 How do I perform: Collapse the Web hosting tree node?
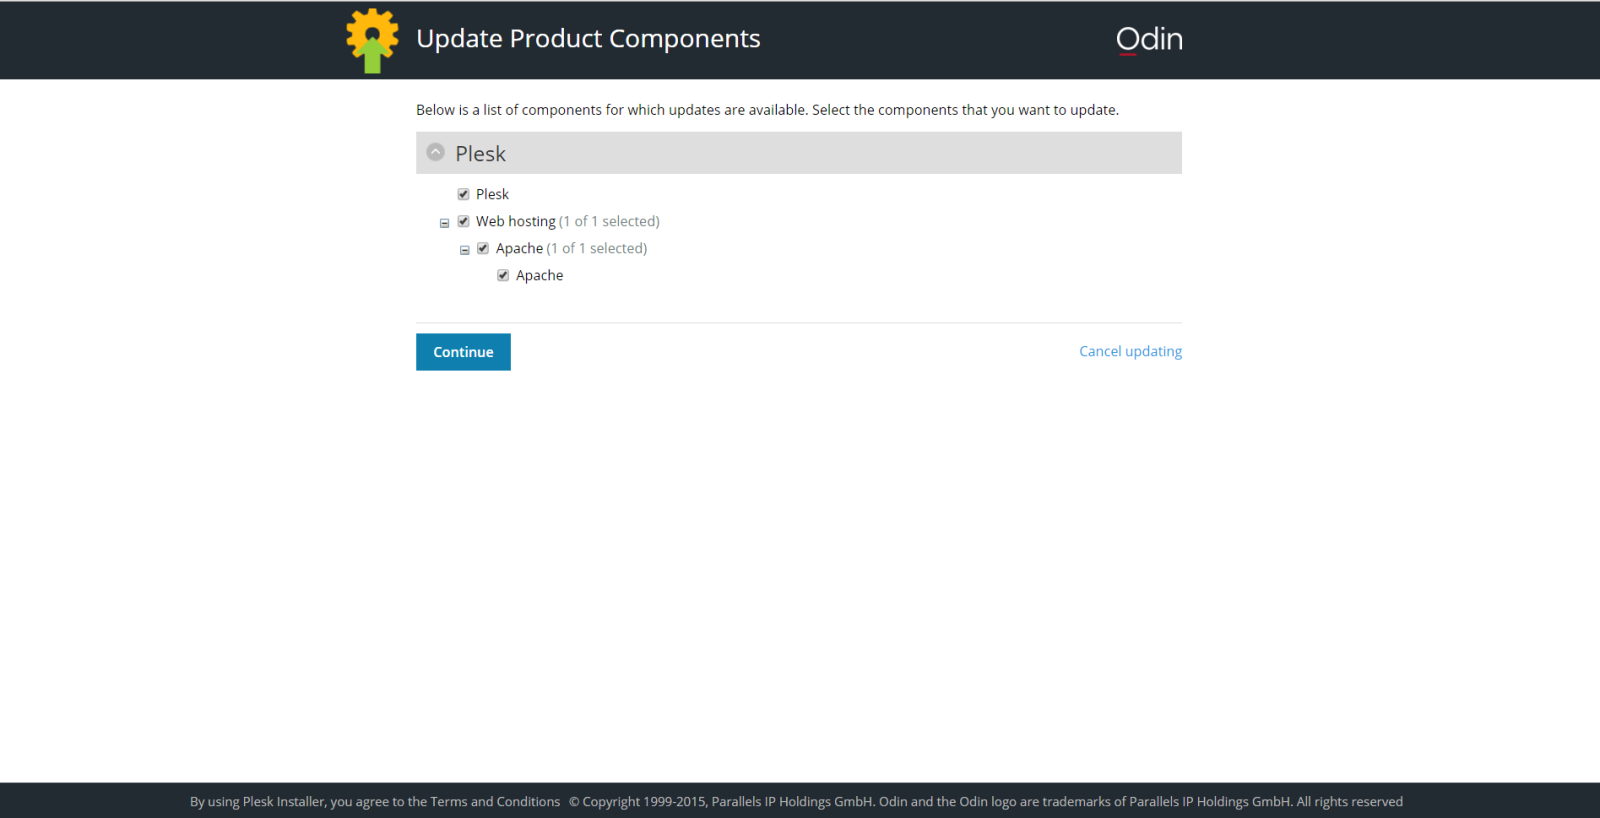tap(444, 223)
